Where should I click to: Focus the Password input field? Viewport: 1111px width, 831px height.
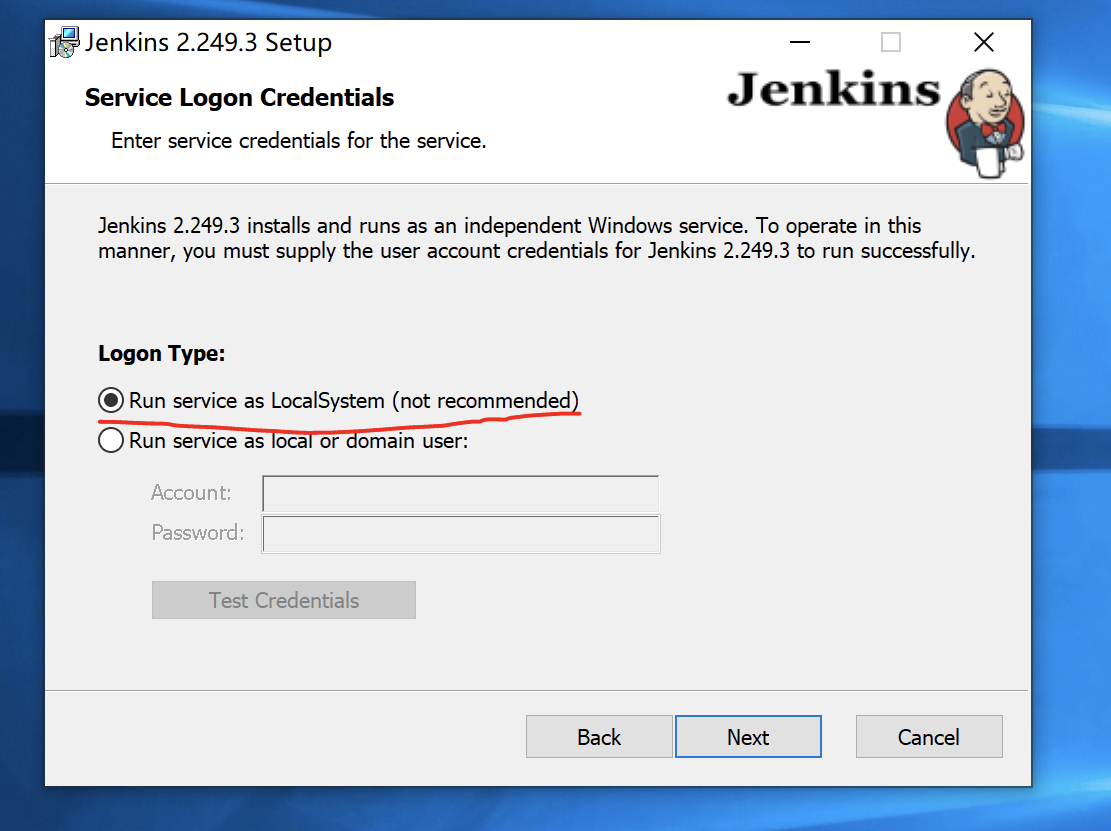pos(461,534)
